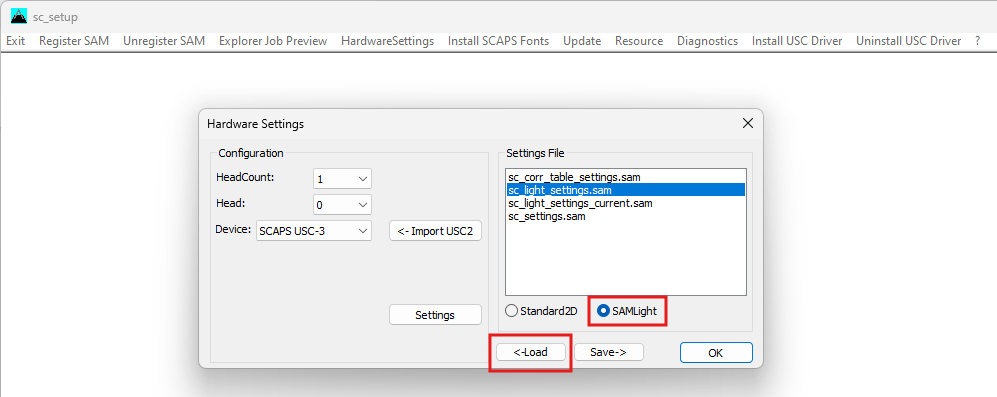Image resolution: width=997 pixels, height=397 pixels.
Task: Open the Resource menu
Action: point(639,41)
